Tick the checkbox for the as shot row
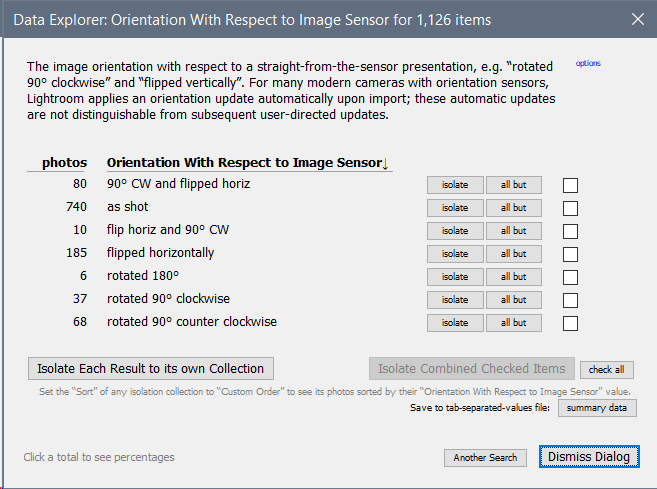This screenshot has height=489, width=657. [570, 208]
